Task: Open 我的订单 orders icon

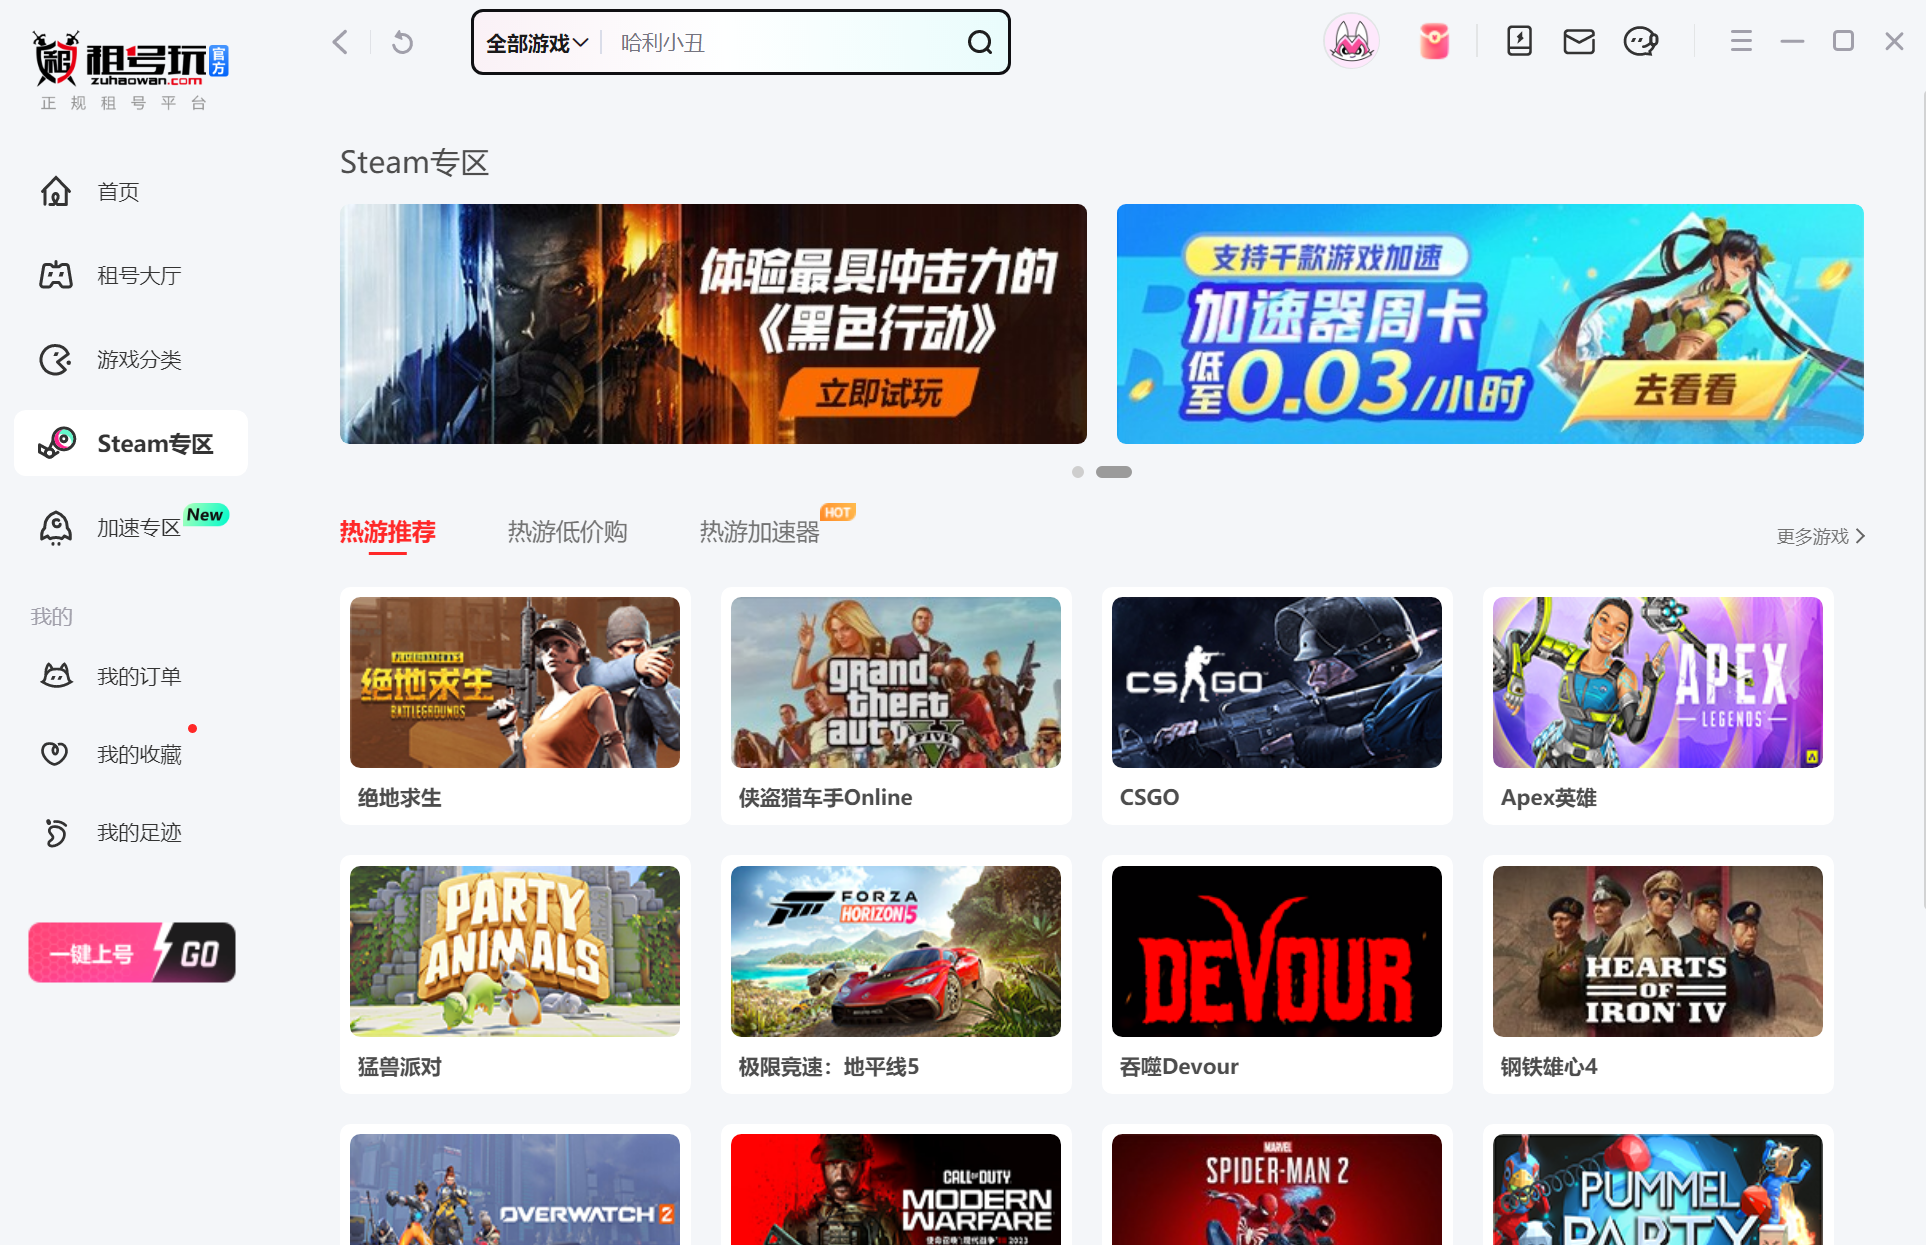Action: click(56, 675)
